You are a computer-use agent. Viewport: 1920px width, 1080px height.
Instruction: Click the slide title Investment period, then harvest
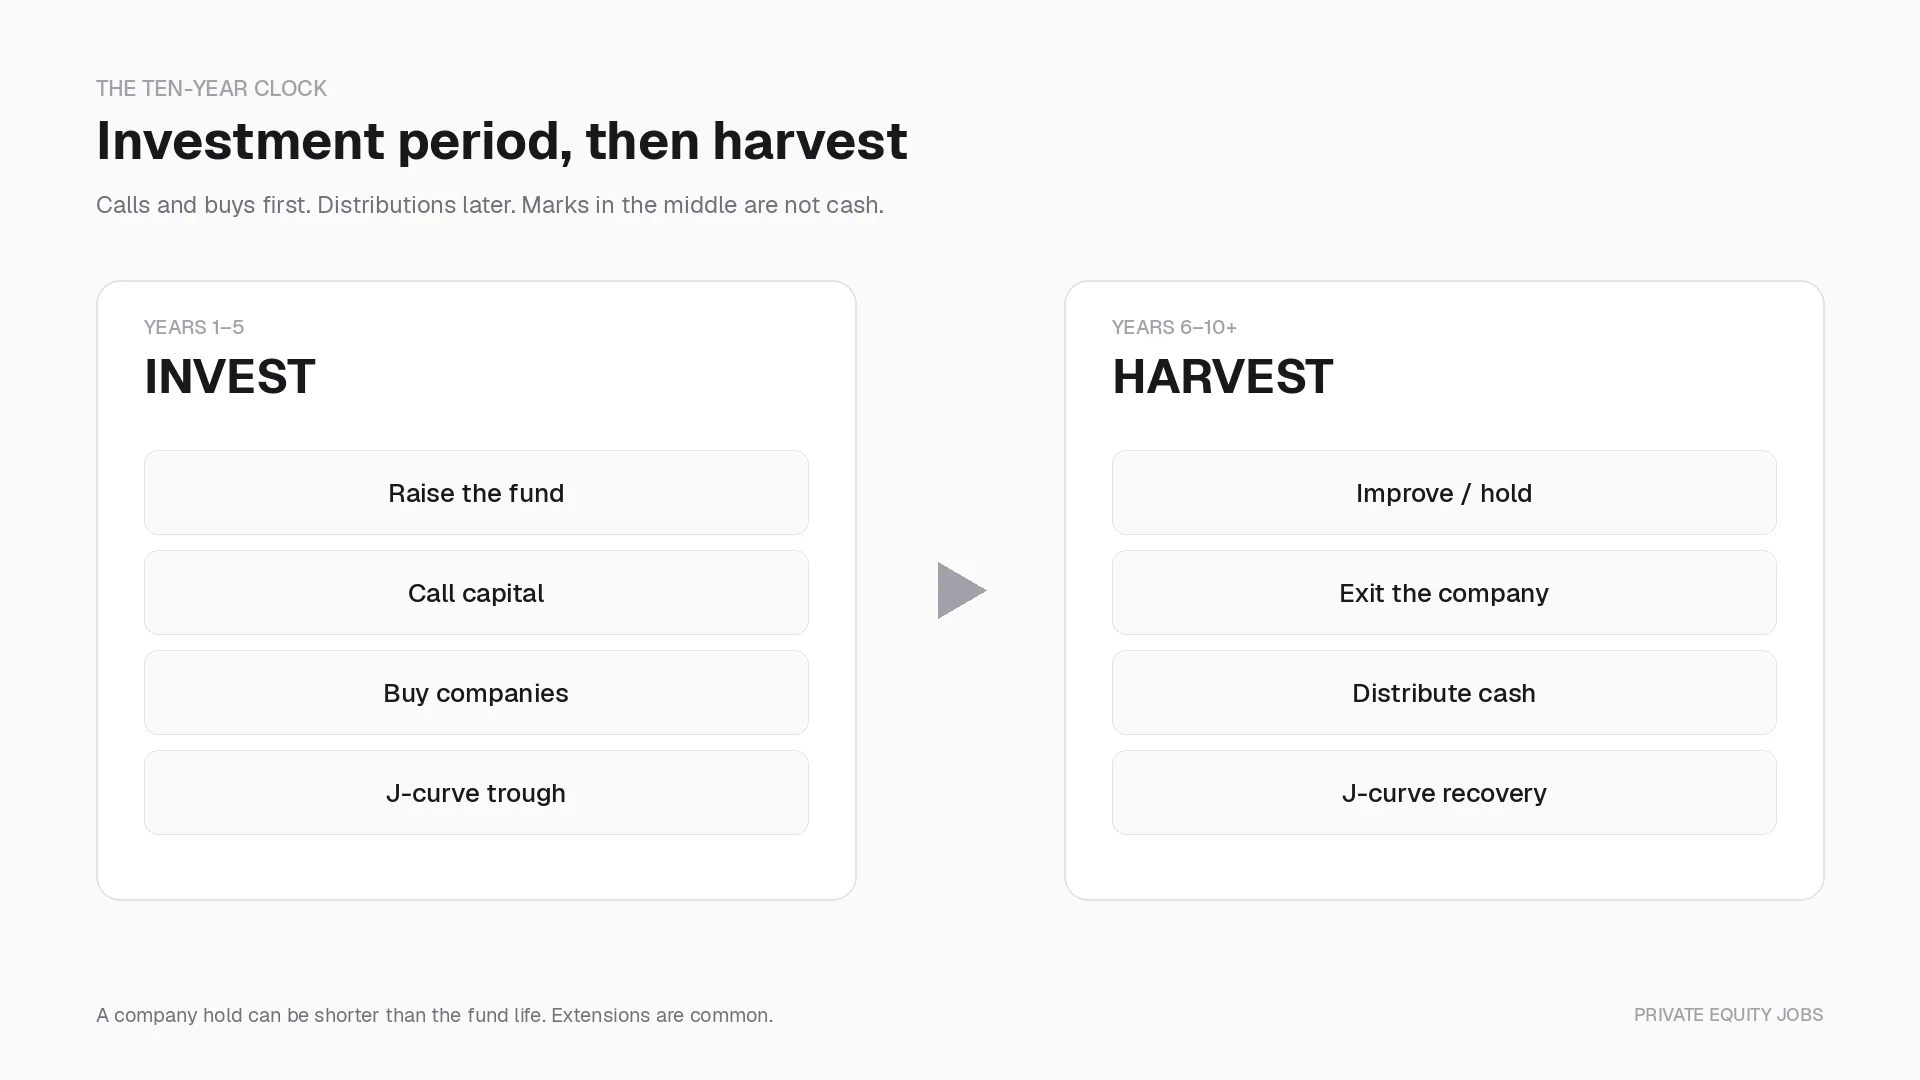click(502, 140)
